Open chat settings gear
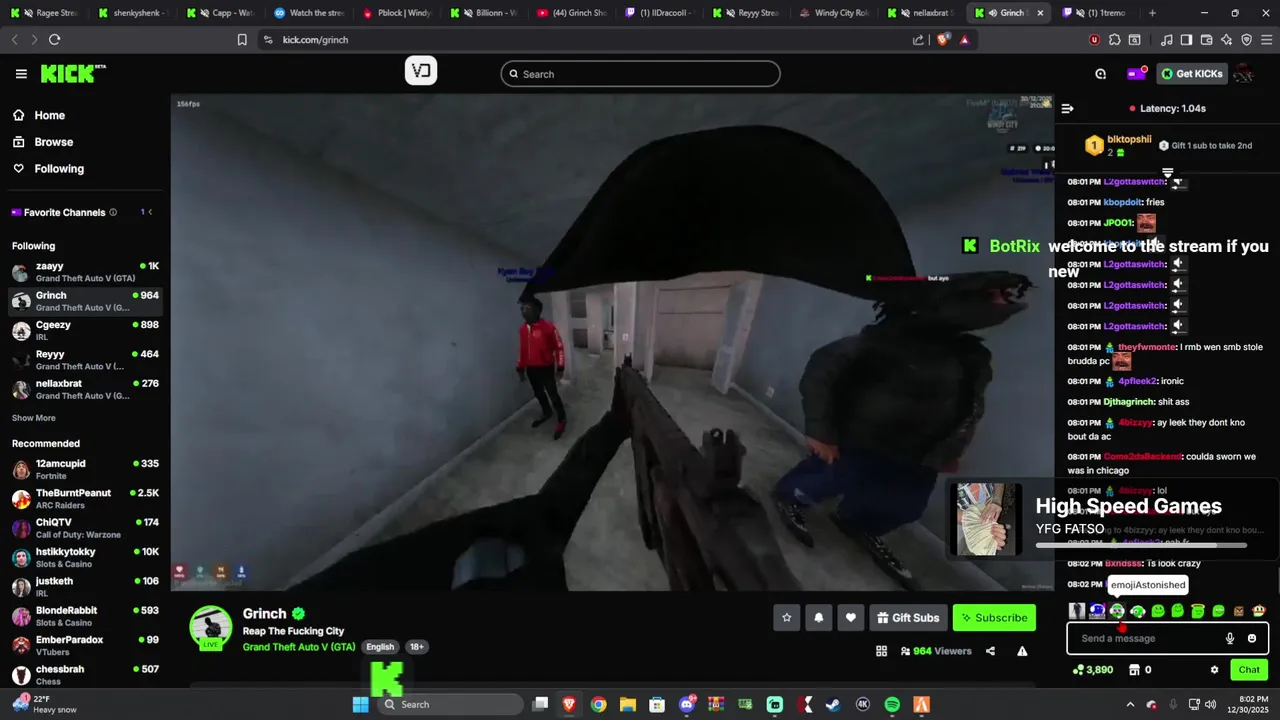 pyautogui.click(x=1214, y=670)
